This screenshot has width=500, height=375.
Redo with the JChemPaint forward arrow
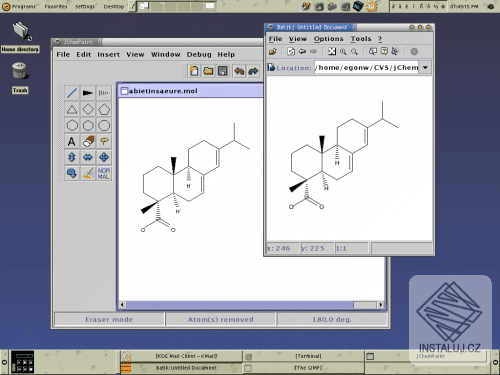point(253,71)
